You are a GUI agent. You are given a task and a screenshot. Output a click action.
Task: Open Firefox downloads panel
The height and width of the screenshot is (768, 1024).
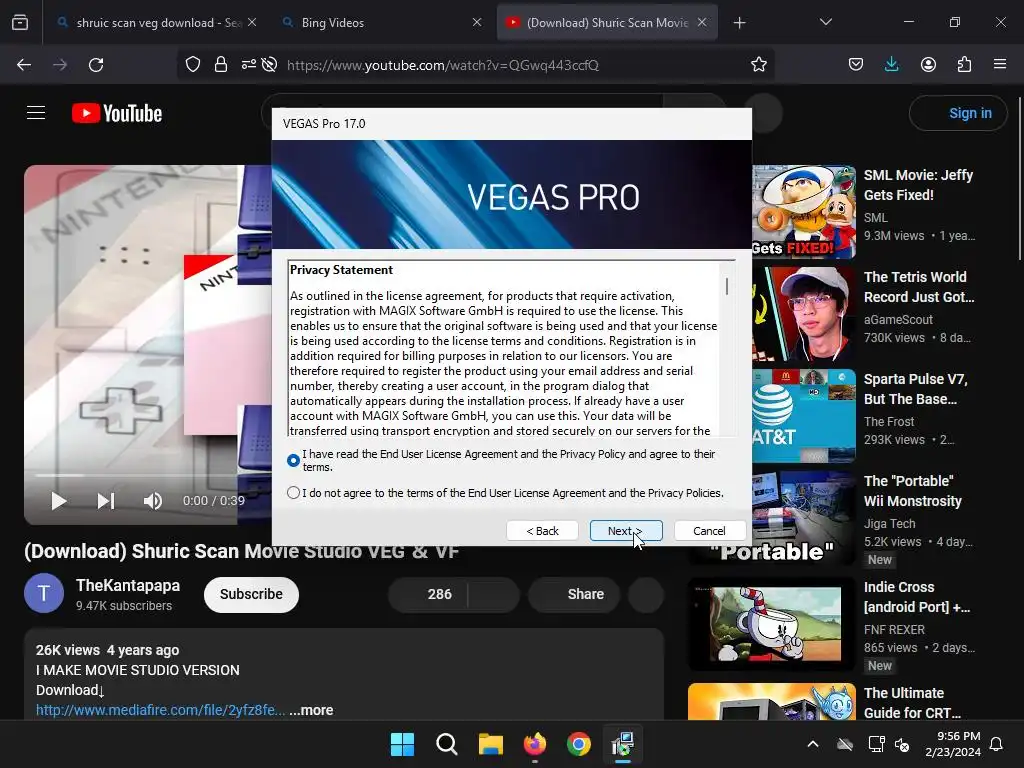(x=891, y=65)
